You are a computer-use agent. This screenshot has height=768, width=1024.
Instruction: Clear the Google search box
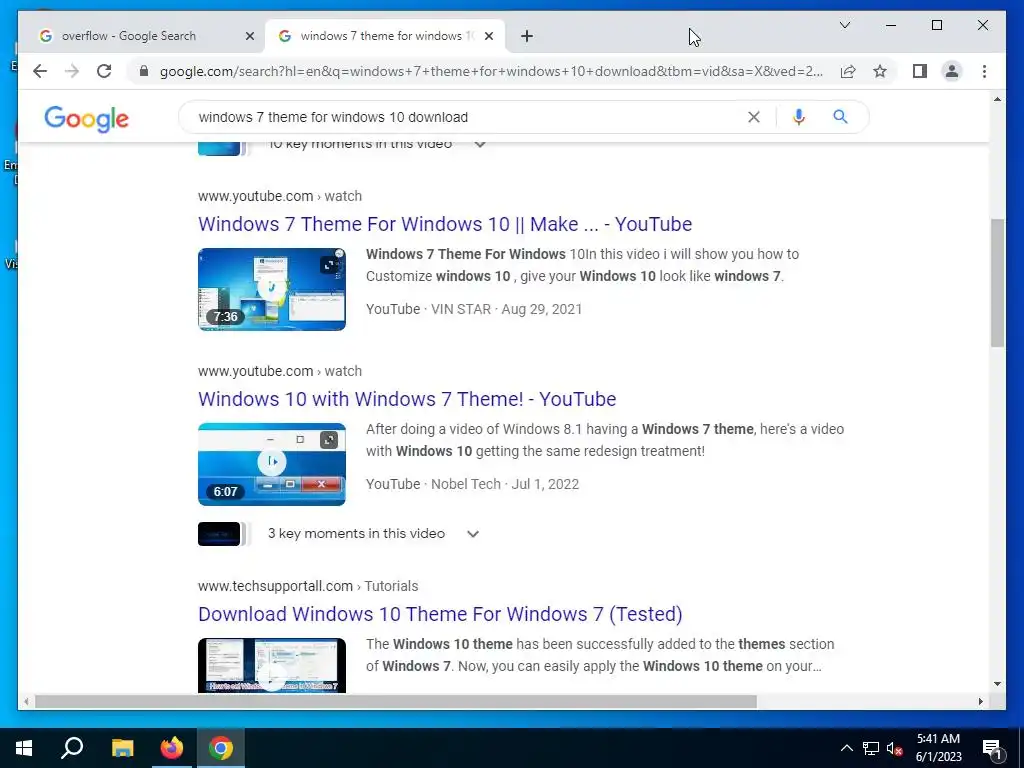(x=754, y=117)
